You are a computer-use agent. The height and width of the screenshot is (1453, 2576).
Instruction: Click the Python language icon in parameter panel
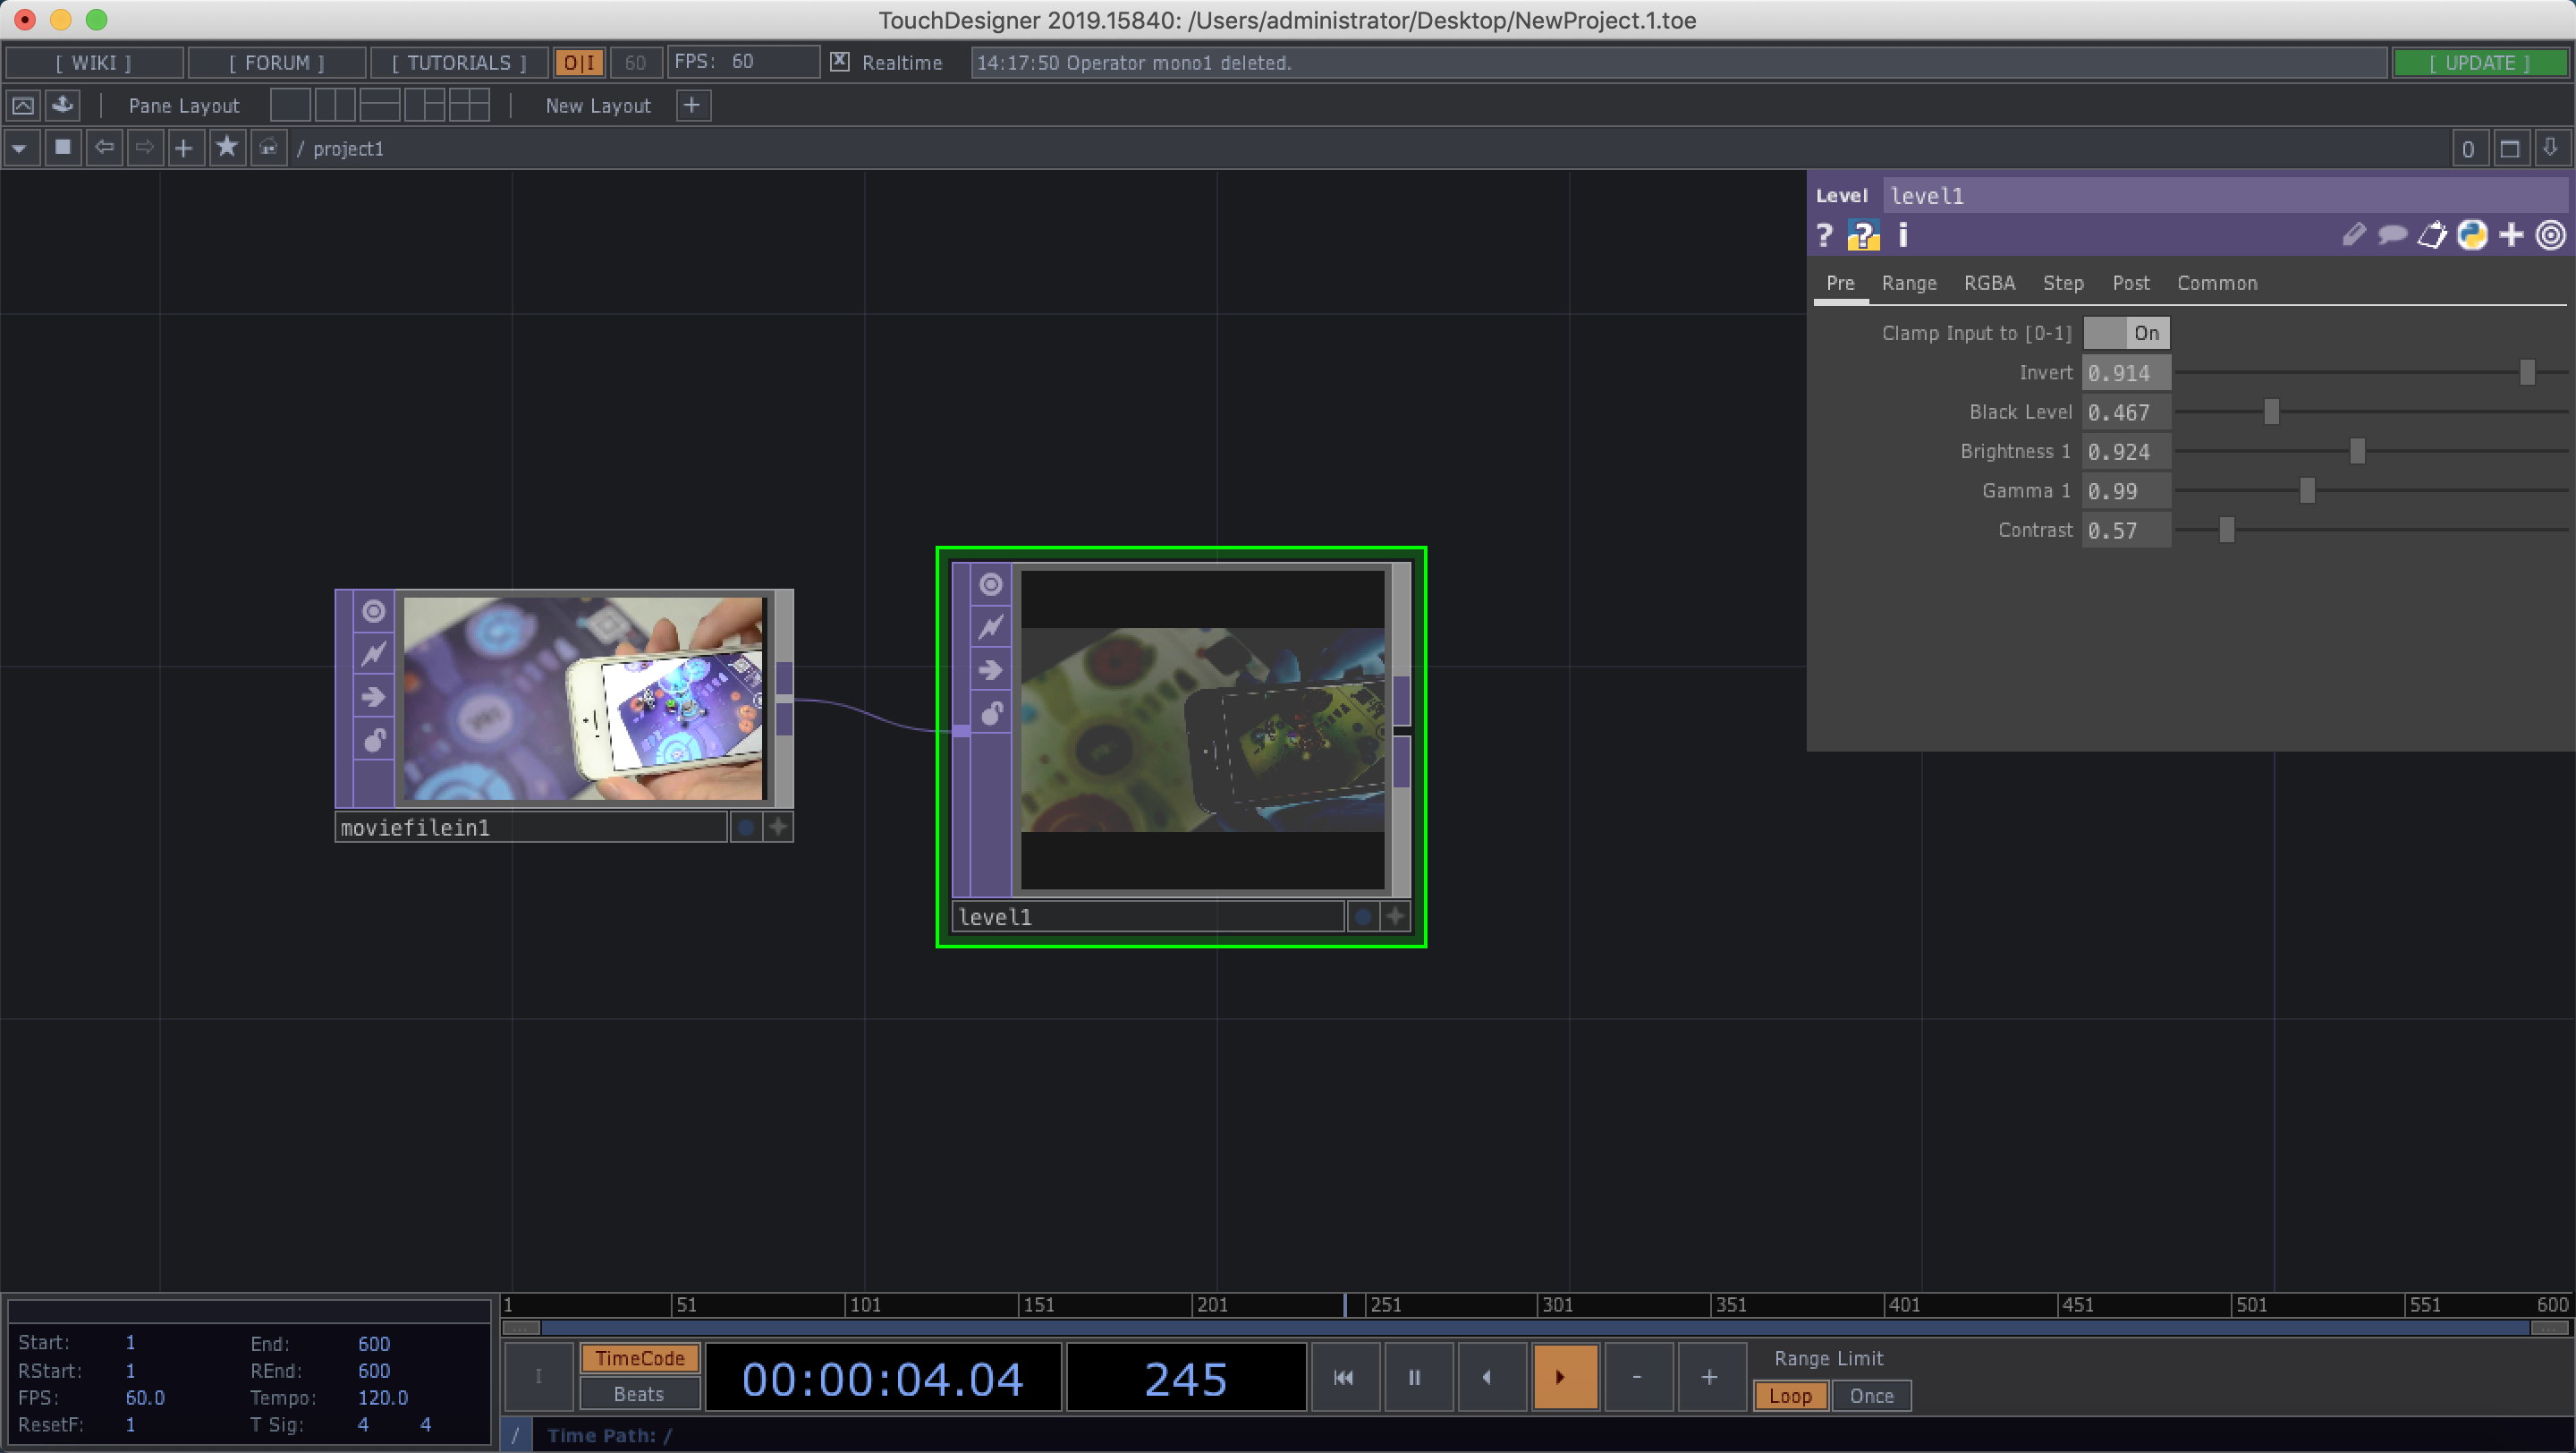click(2472, 235)
